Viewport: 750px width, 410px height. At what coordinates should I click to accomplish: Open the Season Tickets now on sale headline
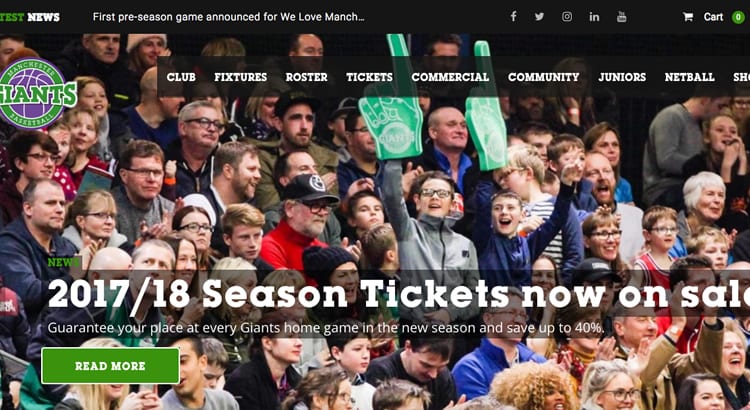click(399, 294)
